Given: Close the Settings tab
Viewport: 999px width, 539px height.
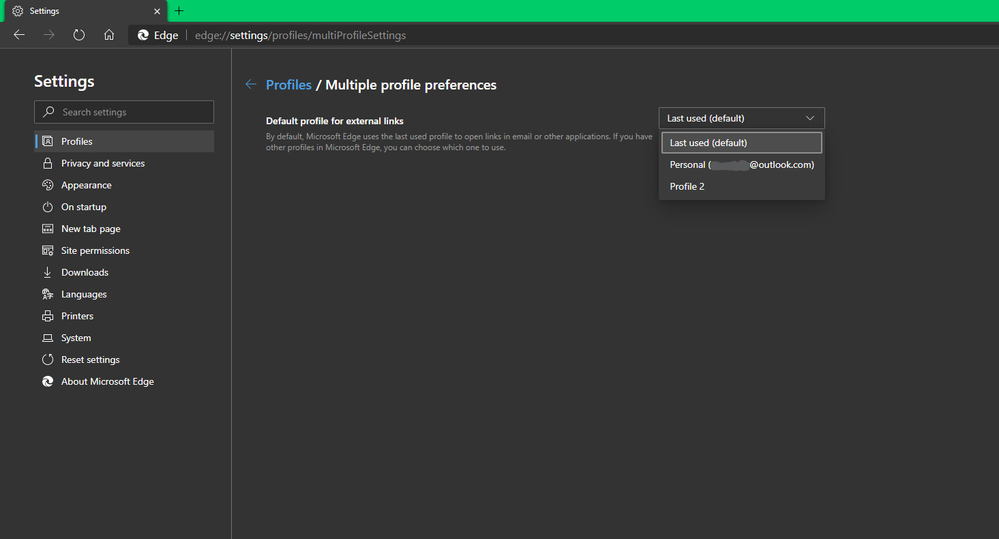Looking at the screenshot, I should tap(157, 11).
